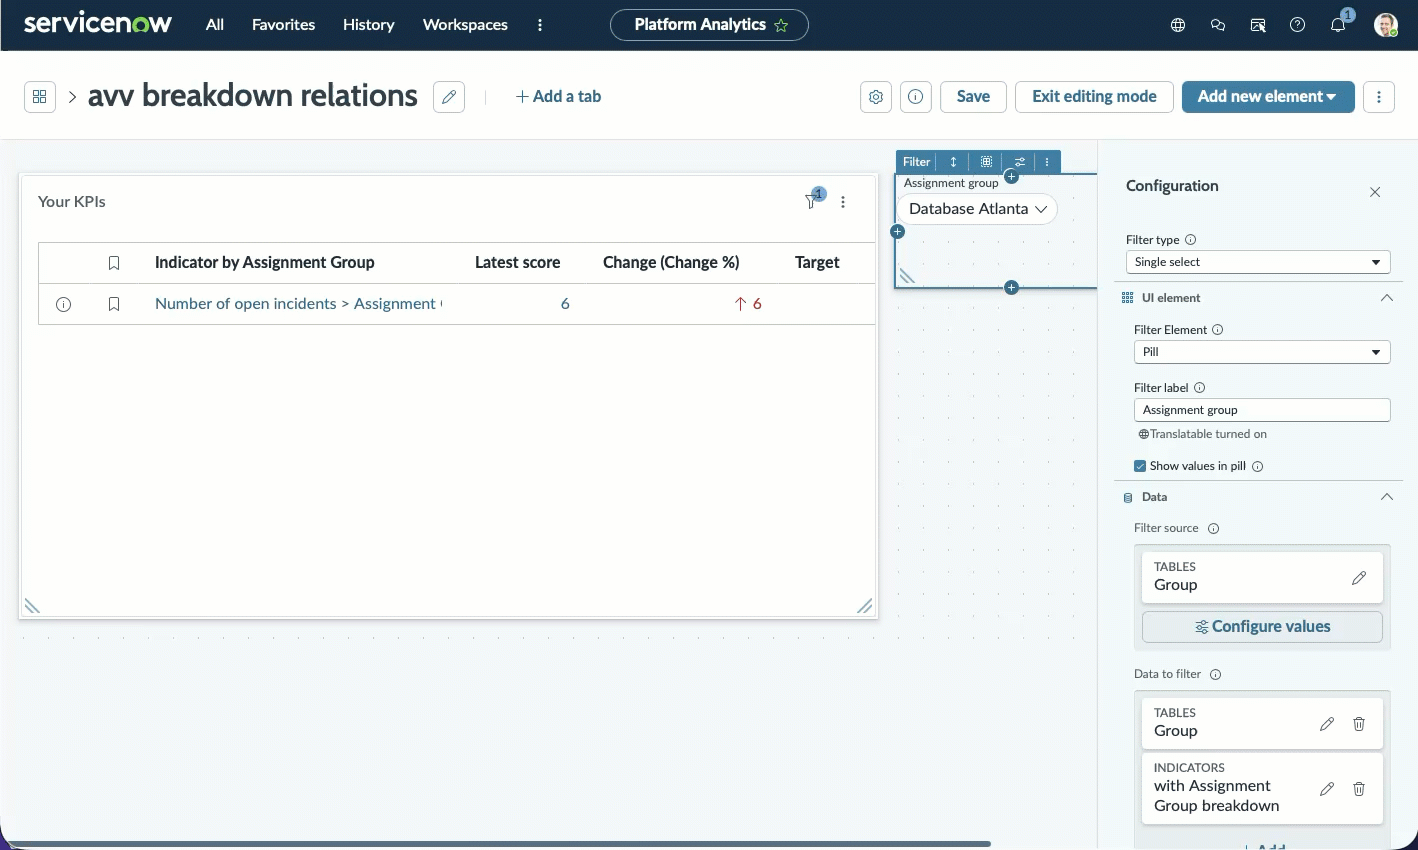Screen dimensions: 1418x850
Task: Click the Data to filter info icon
Action: [x=1216, y=675]
